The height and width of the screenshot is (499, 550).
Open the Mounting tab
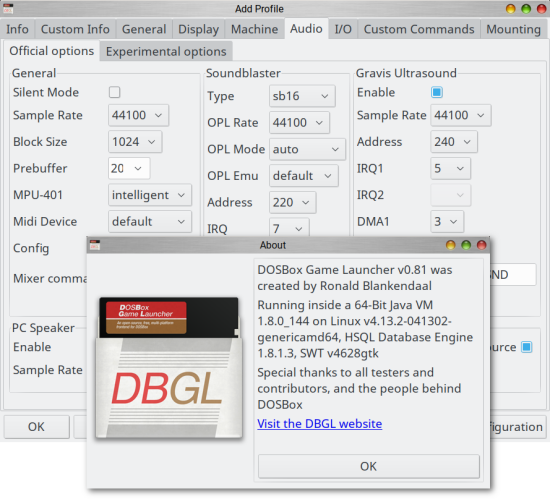513,29
